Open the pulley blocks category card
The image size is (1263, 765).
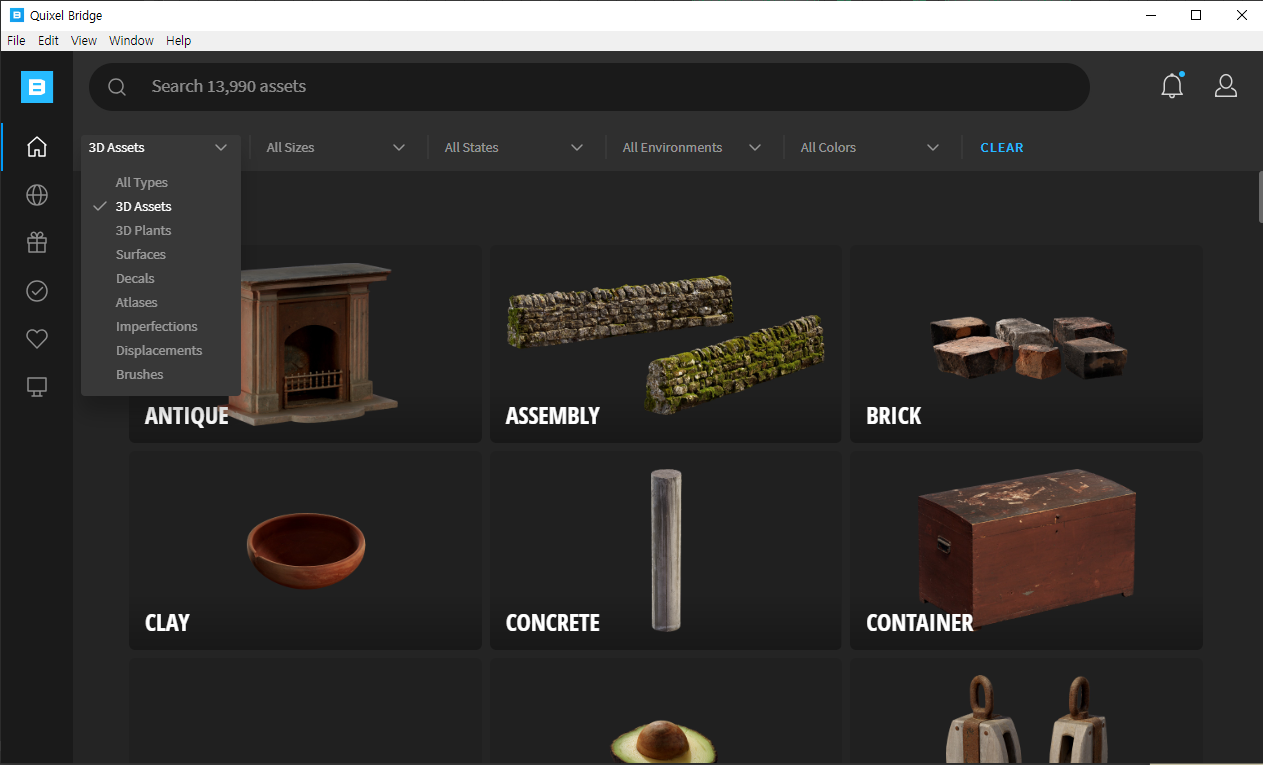point(1026,711)
